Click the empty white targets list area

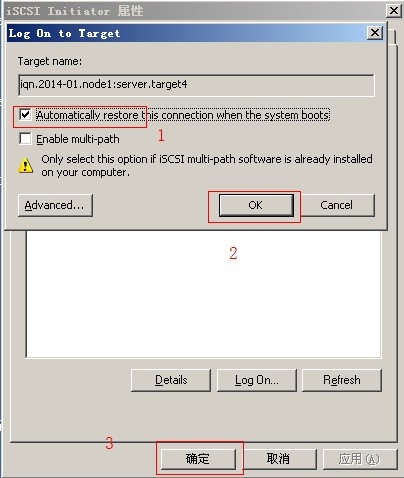point(203,294)
